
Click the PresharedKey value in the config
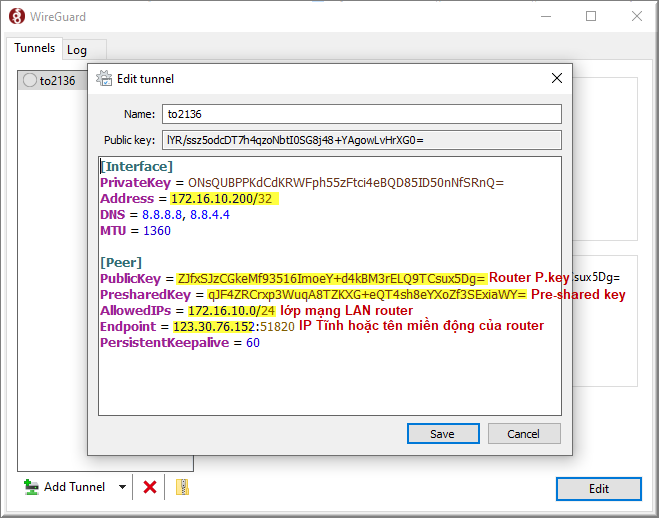pyautogui.click(x=367, y=294)
